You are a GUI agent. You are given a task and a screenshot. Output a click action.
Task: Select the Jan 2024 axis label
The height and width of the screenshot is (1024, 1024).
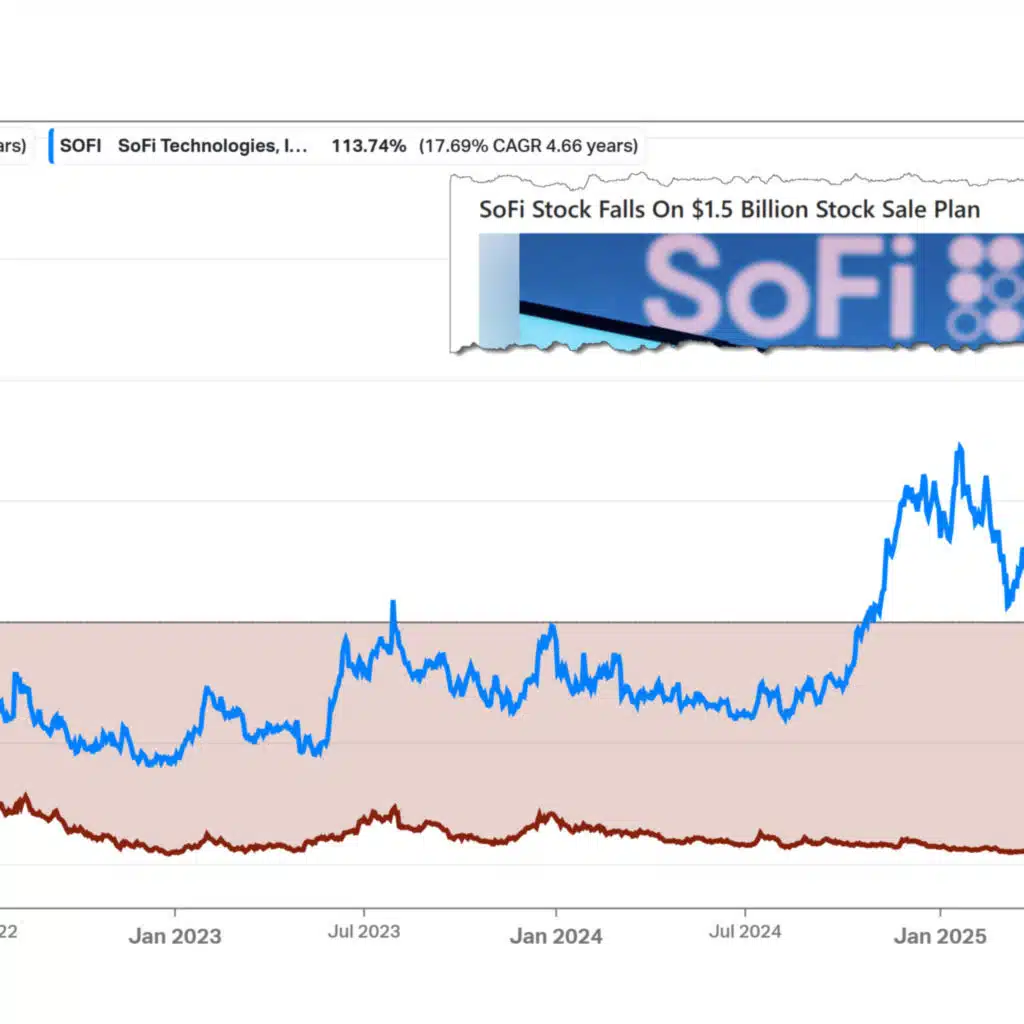(556, 936)
